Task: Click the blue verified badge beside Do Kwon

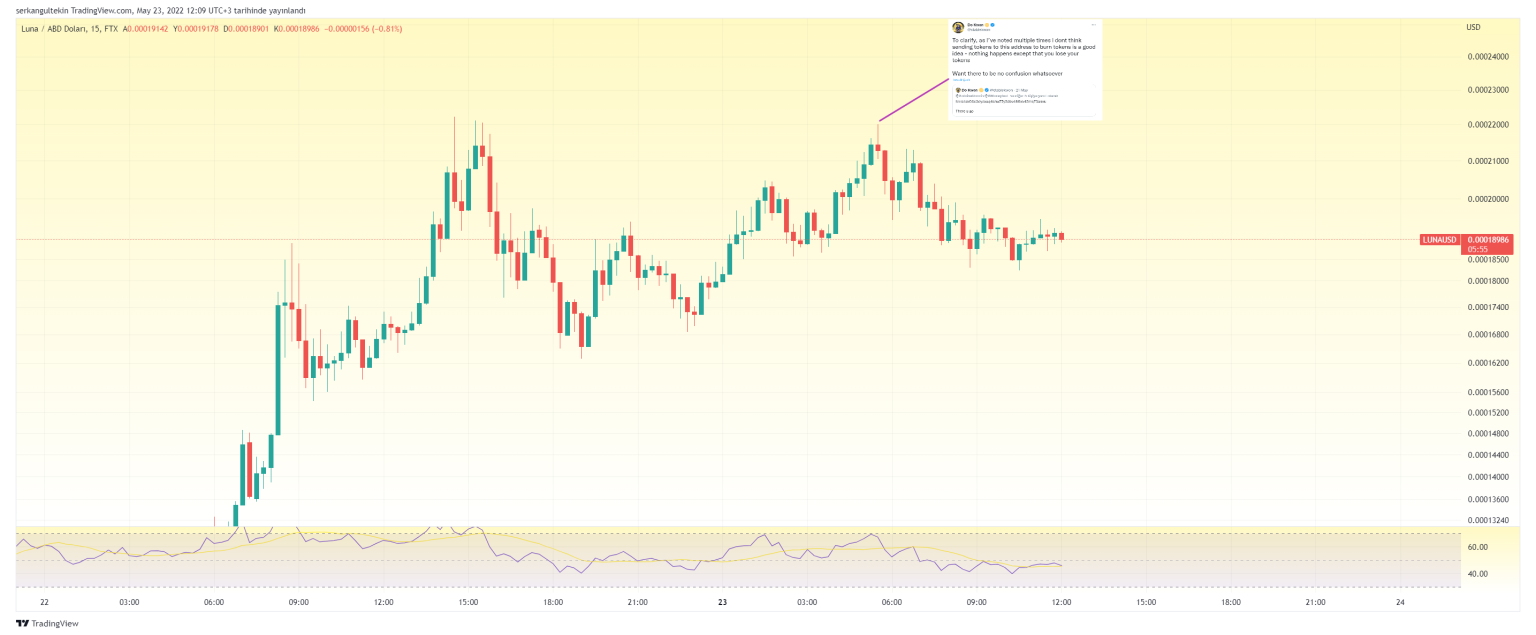Action: [991, 25]
